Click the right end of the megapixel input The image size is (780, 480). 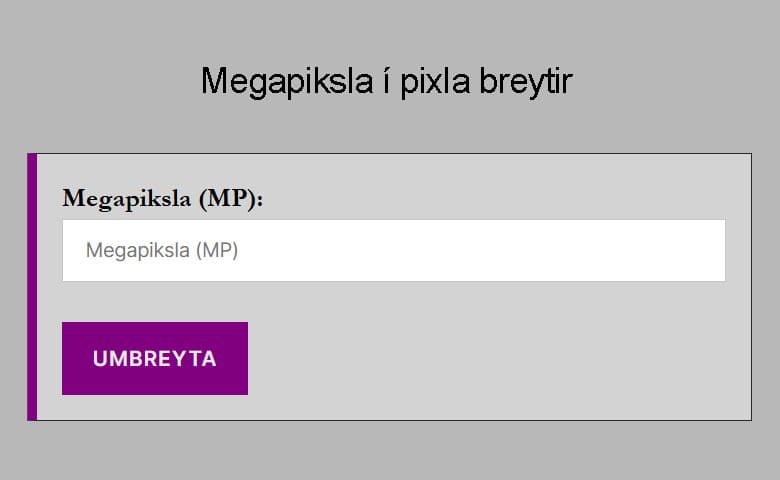click(x=700, y=250)
